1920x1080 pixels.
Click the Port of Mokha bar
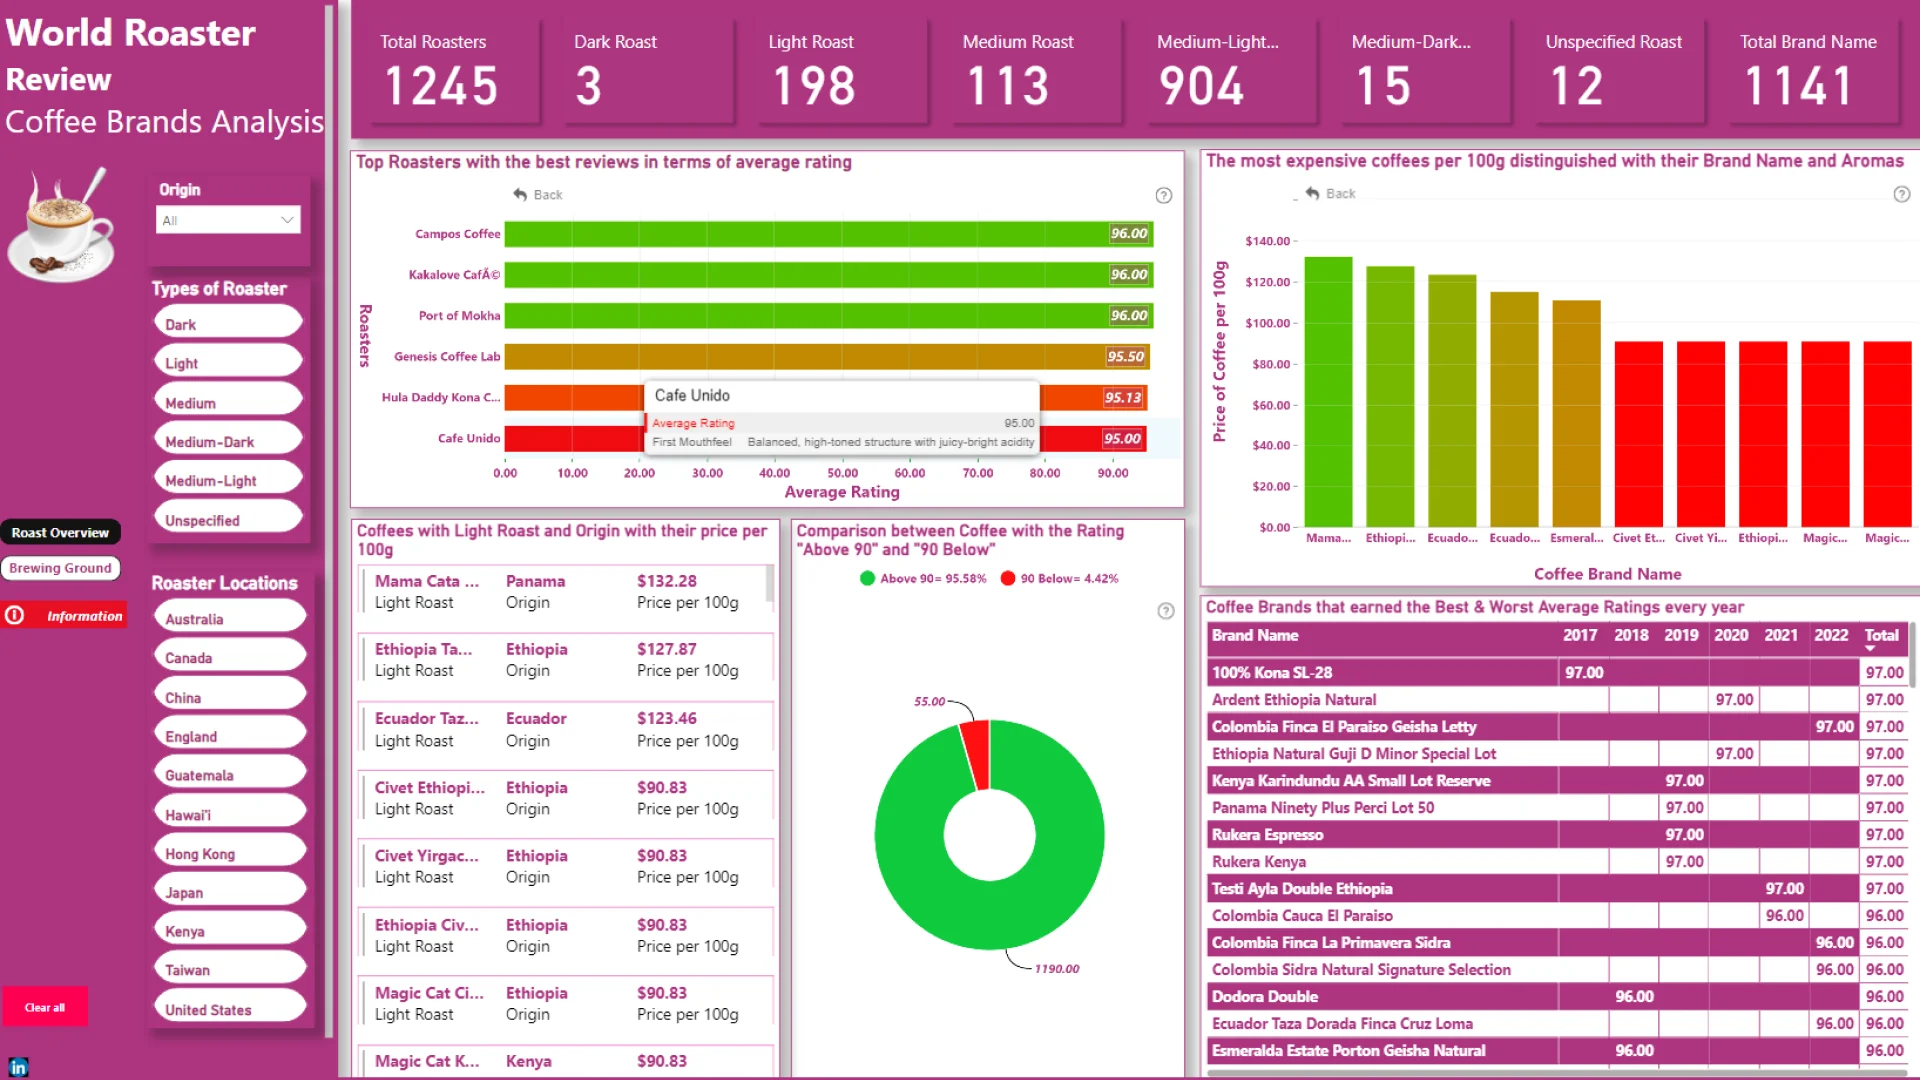point(829,315)
